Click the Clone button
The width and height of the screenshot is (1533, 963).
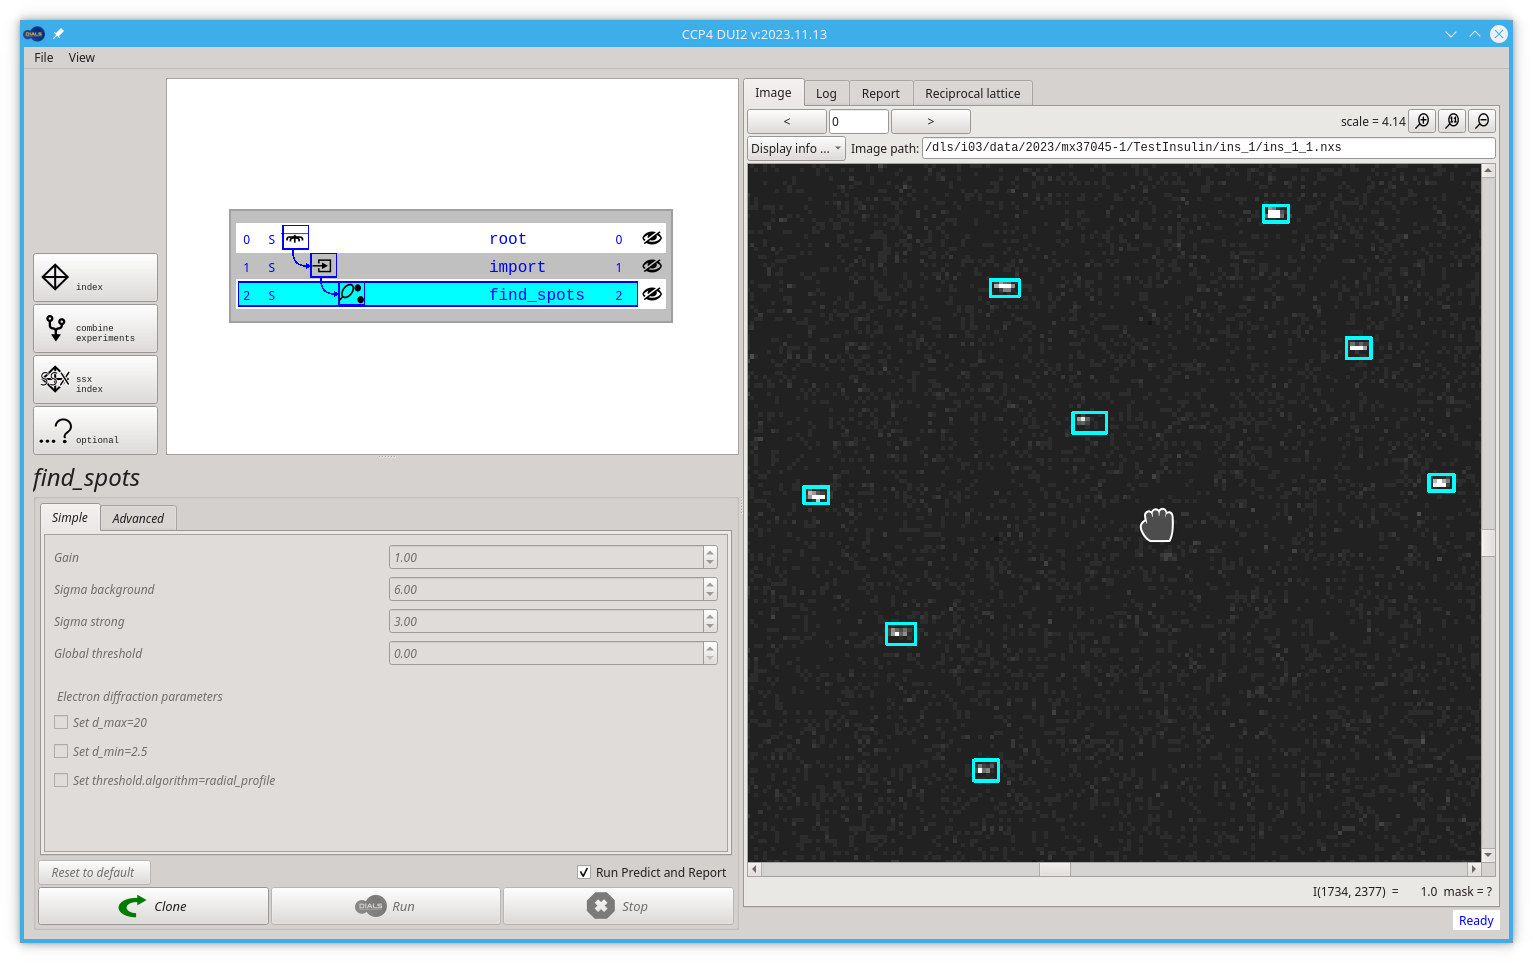[153, 906]
